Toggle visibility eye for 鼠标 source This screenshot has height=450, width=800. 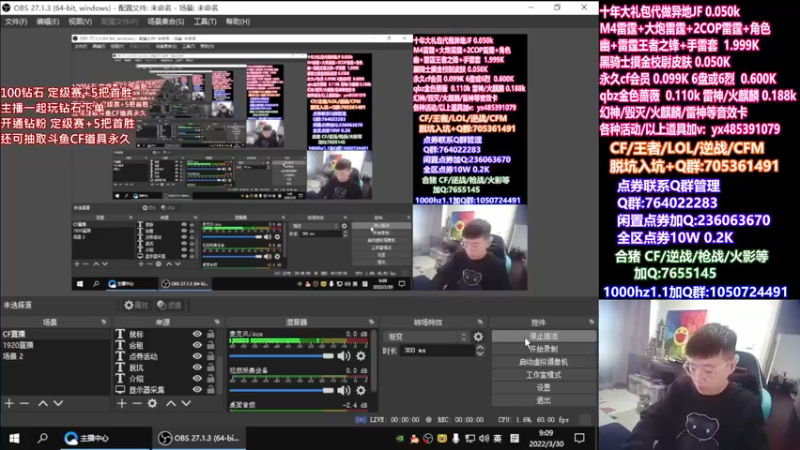tap(197, 334)
